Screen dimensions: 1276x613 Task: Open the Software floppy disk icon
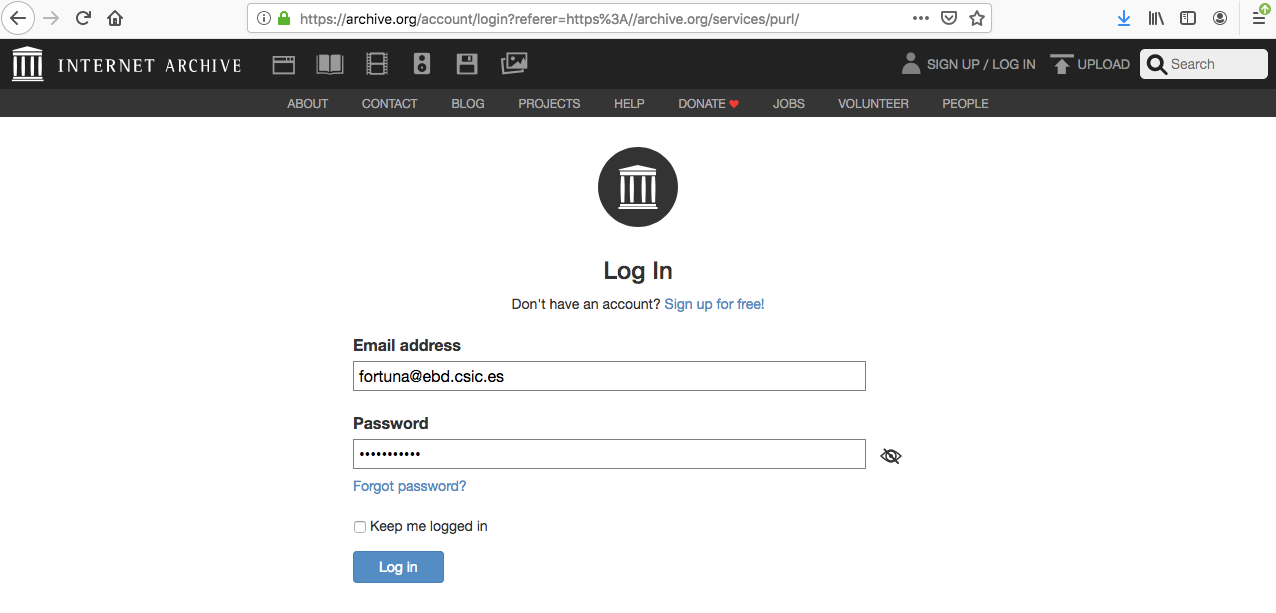(x=467, y=65)
